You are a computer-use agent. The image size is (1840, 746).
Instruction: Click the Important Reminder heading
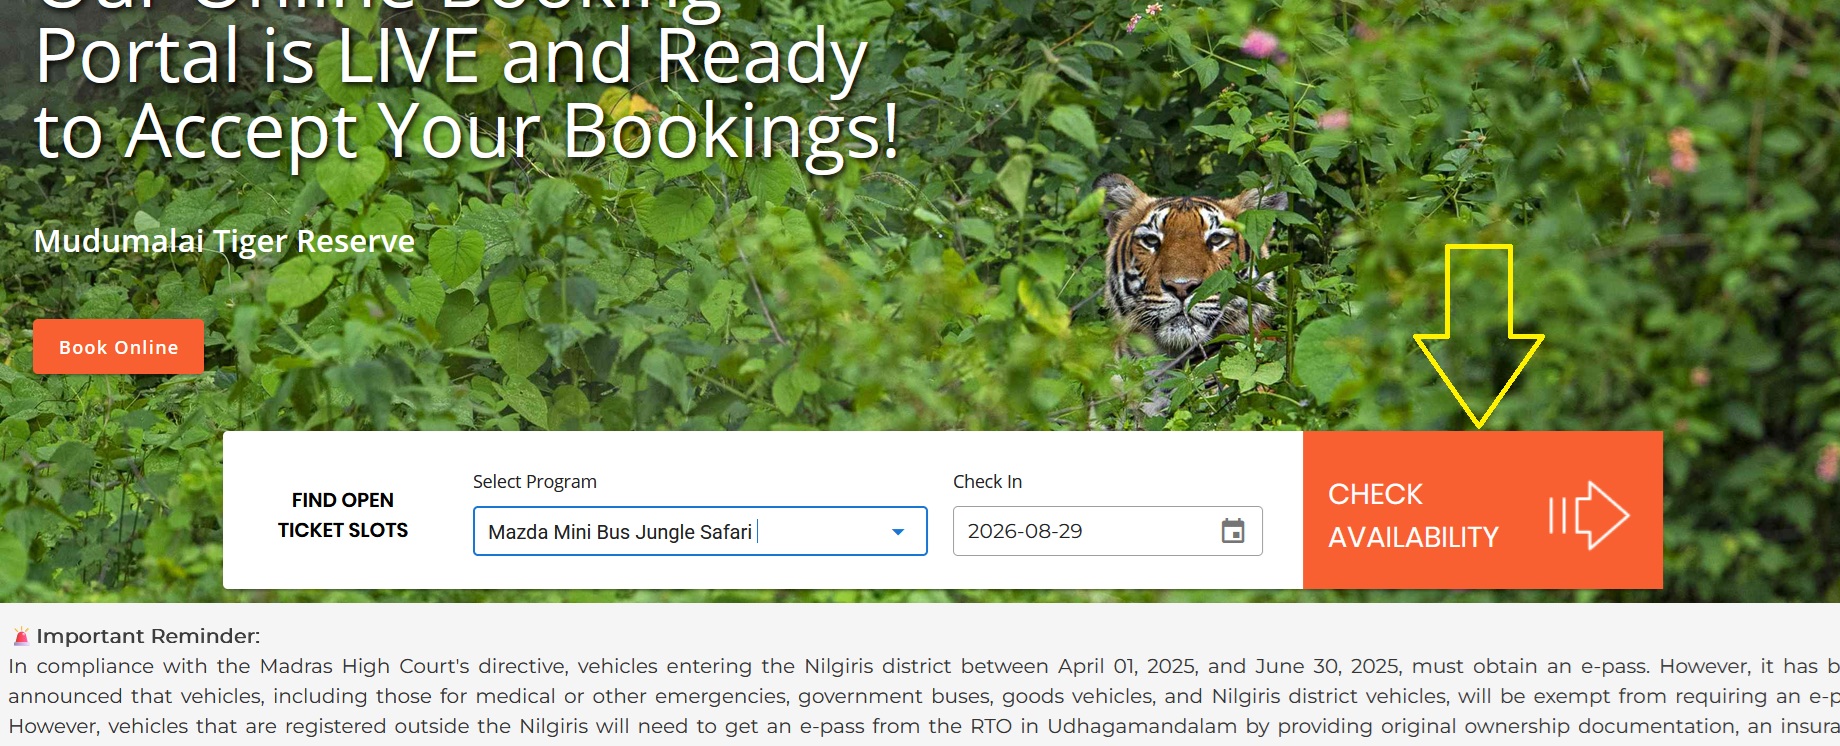coord(148,636)
